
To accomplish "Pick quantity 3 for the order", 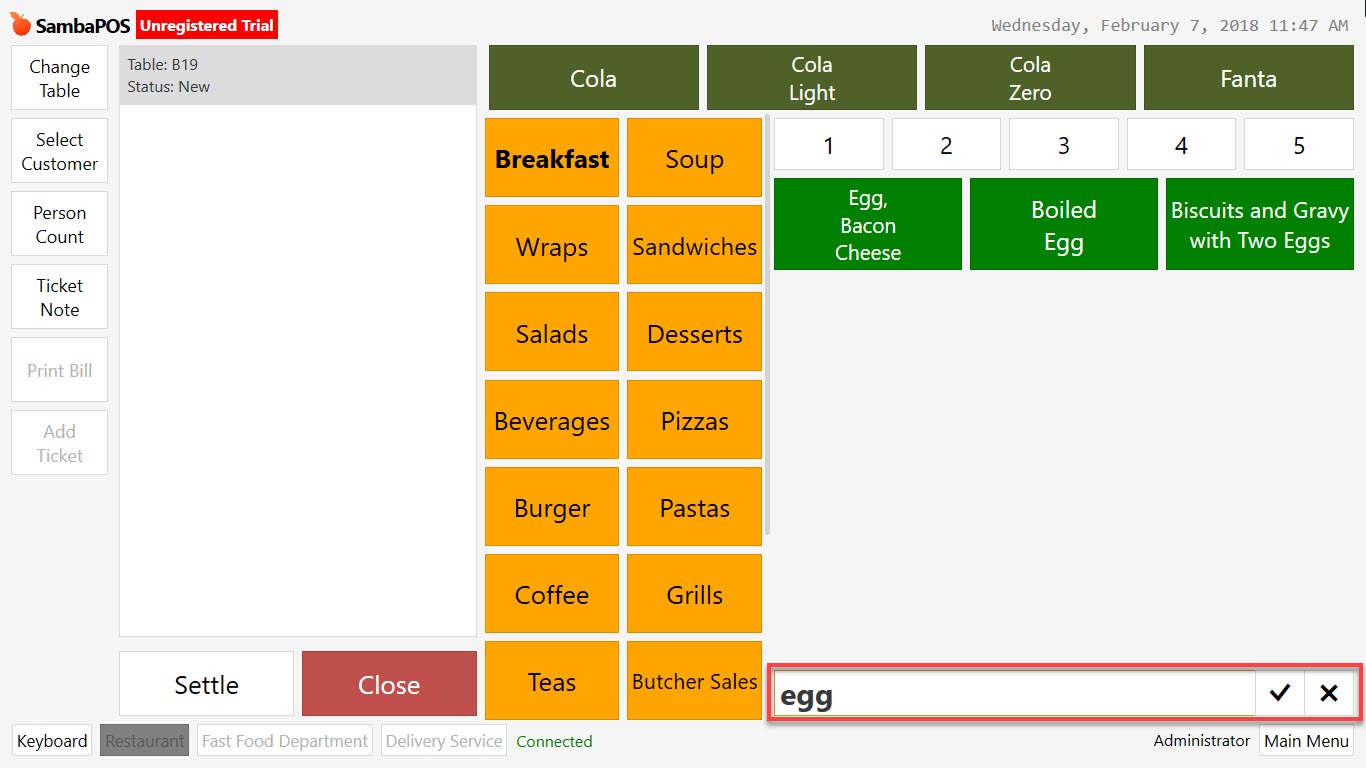I will (x=1063, y=144).
